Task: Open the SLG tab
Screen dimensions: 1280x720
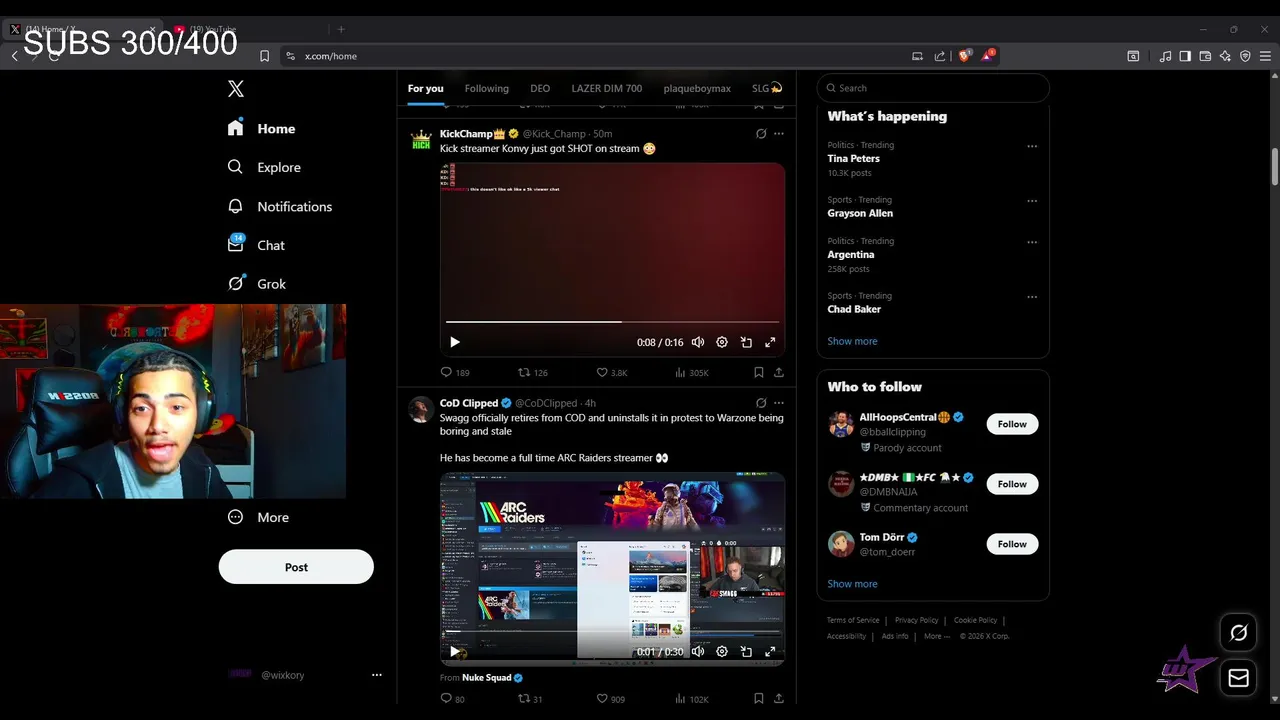Action: coord(767,88)
